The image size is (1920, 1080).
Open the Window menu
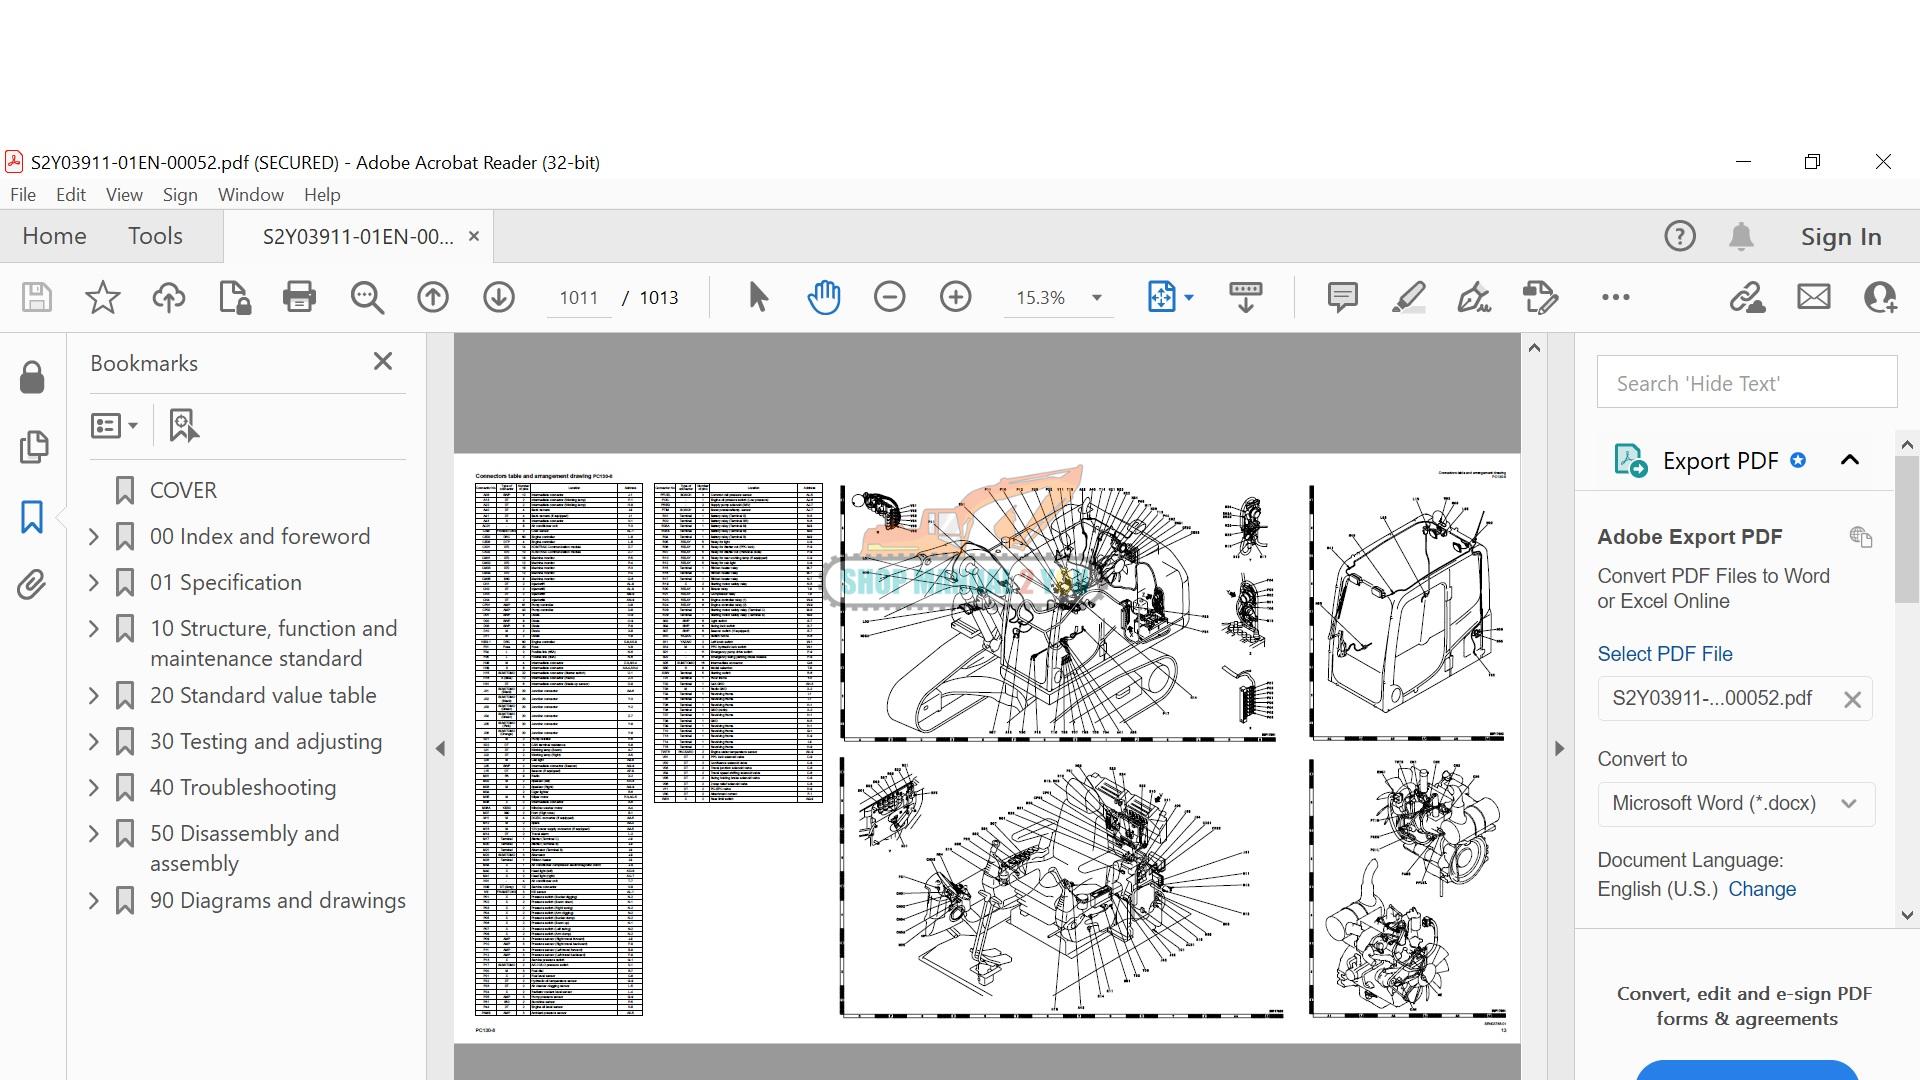tap(251, 195)
